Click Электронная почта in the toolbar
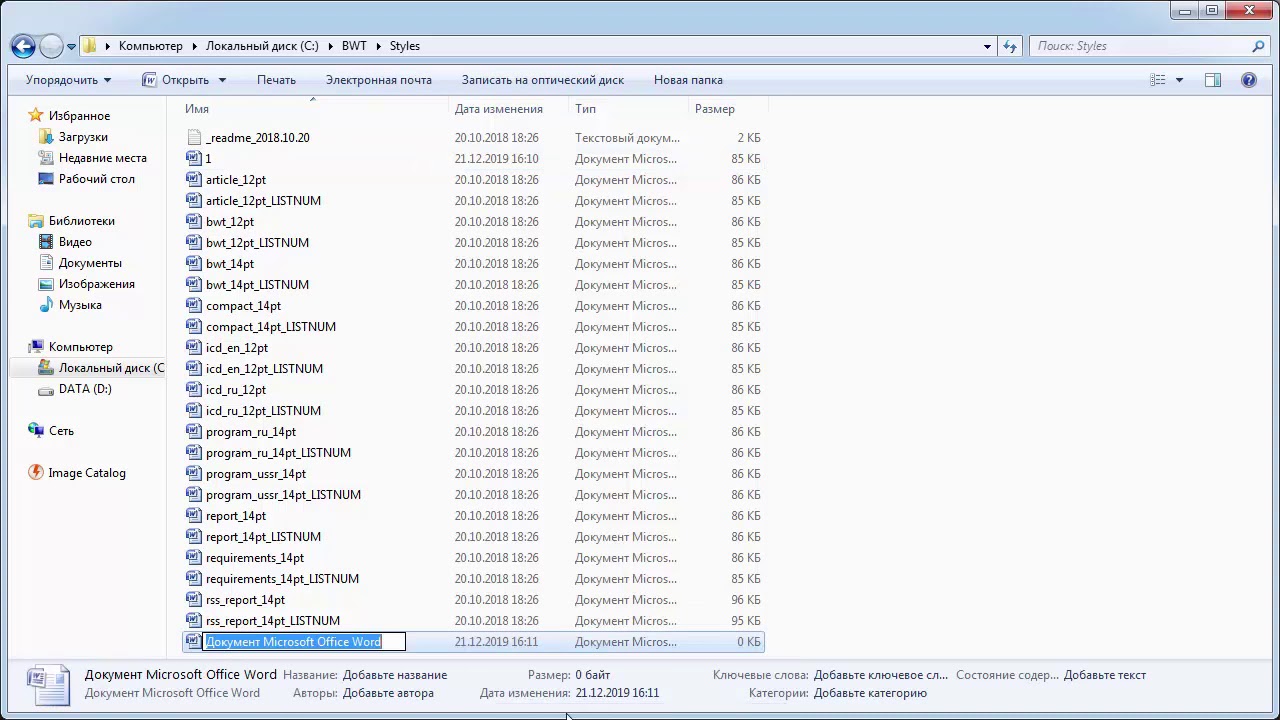This screenshot has height=720, width=1280. point(378,80)
